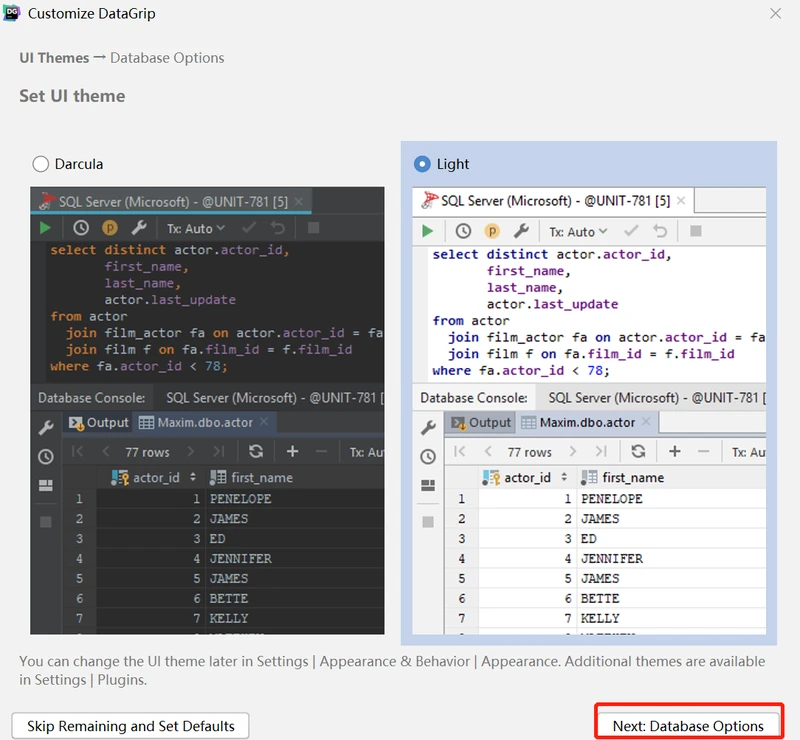Click the stop square in Darcula top toolbar
Screen dimensions: 800x740
coord(313,228)
